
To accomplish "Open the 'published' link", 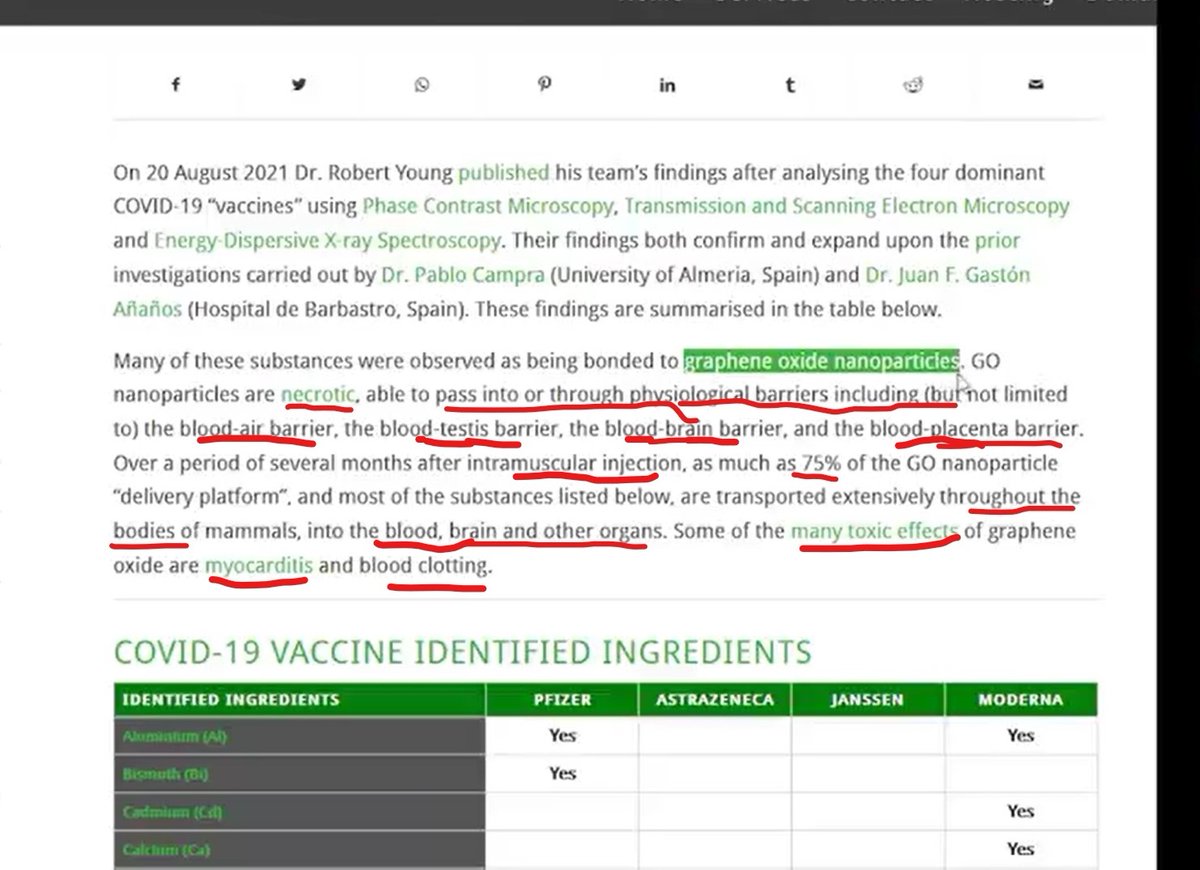I will (503, 173).
